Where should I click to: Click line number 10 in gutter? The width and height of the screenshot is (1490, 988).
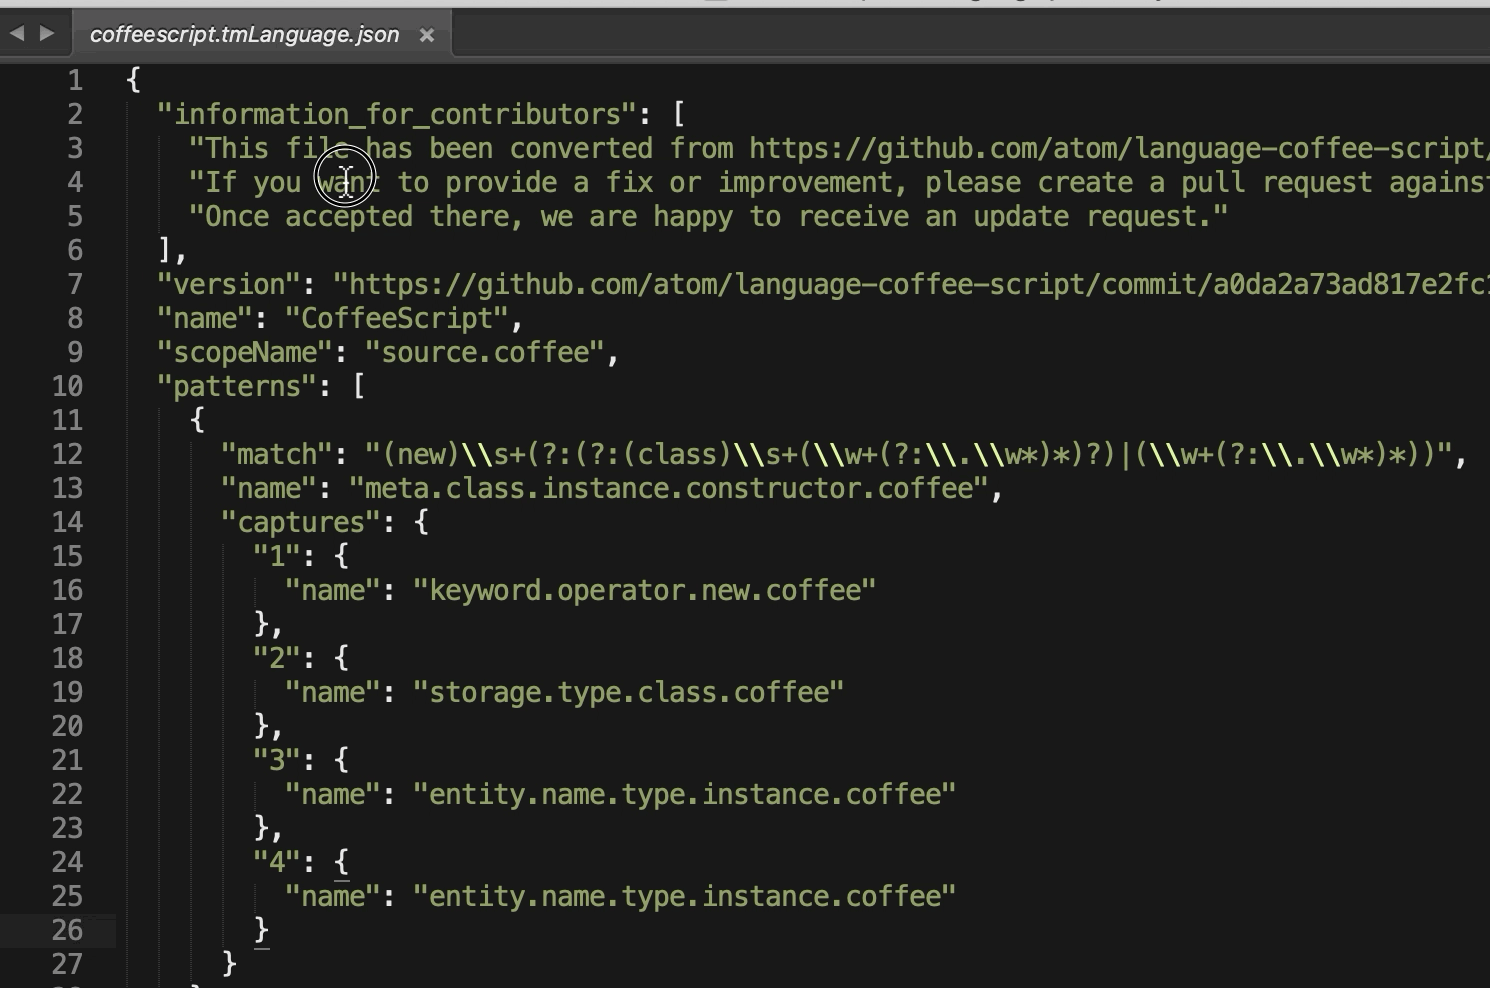click(x=67, y=386)
